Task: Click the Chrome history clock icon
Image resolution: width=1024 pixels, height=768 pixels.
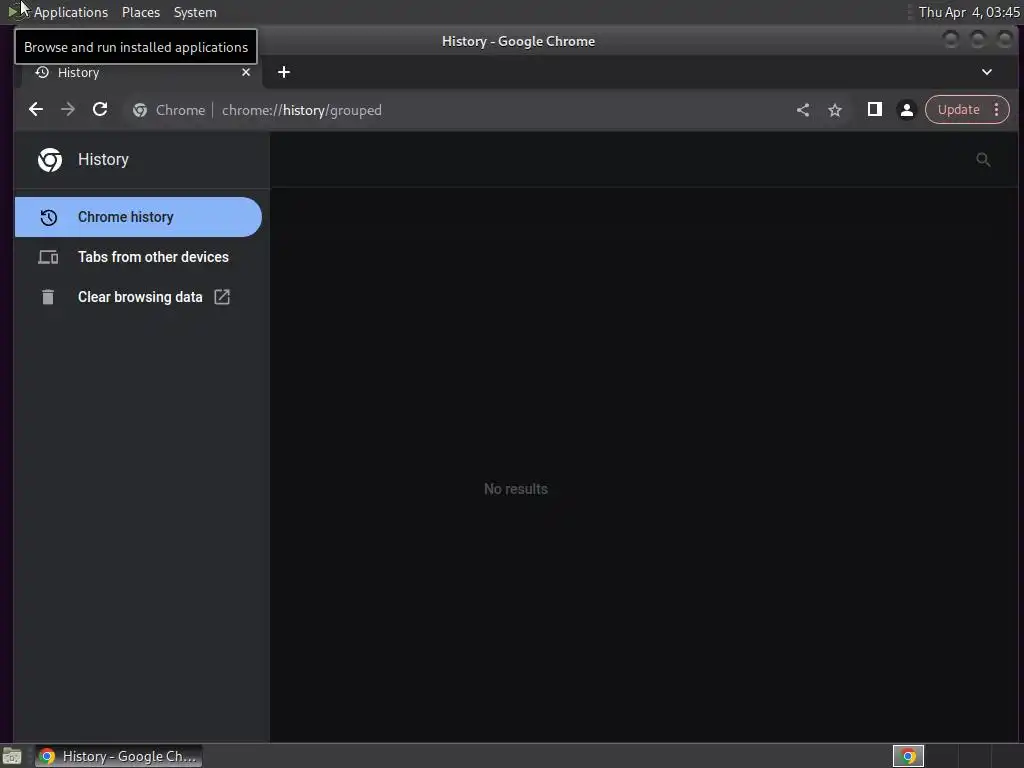Action: (48, 217)
